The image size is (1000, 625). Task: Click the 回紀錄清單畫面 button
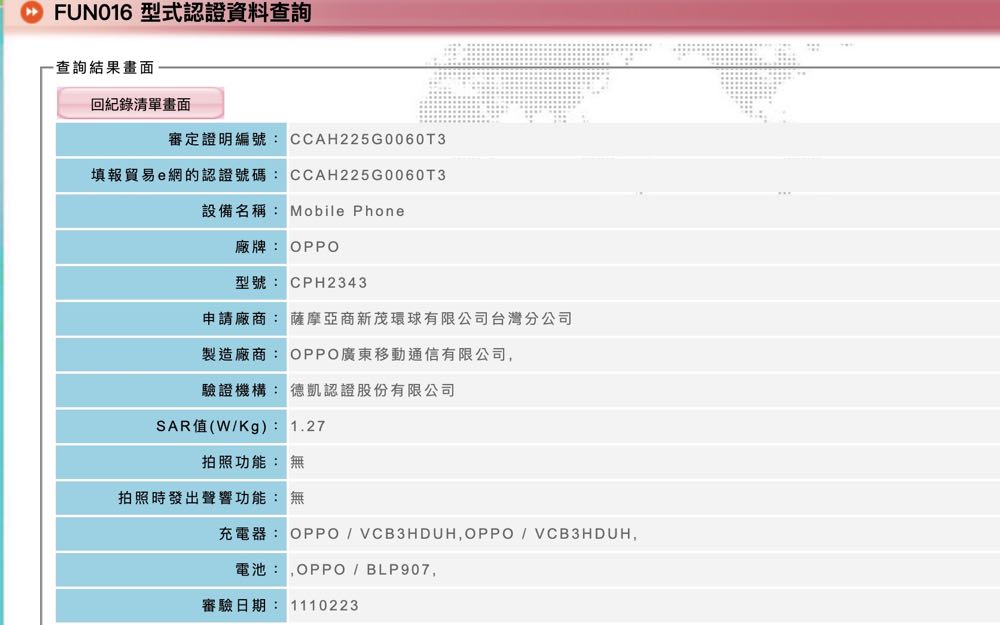140,103
